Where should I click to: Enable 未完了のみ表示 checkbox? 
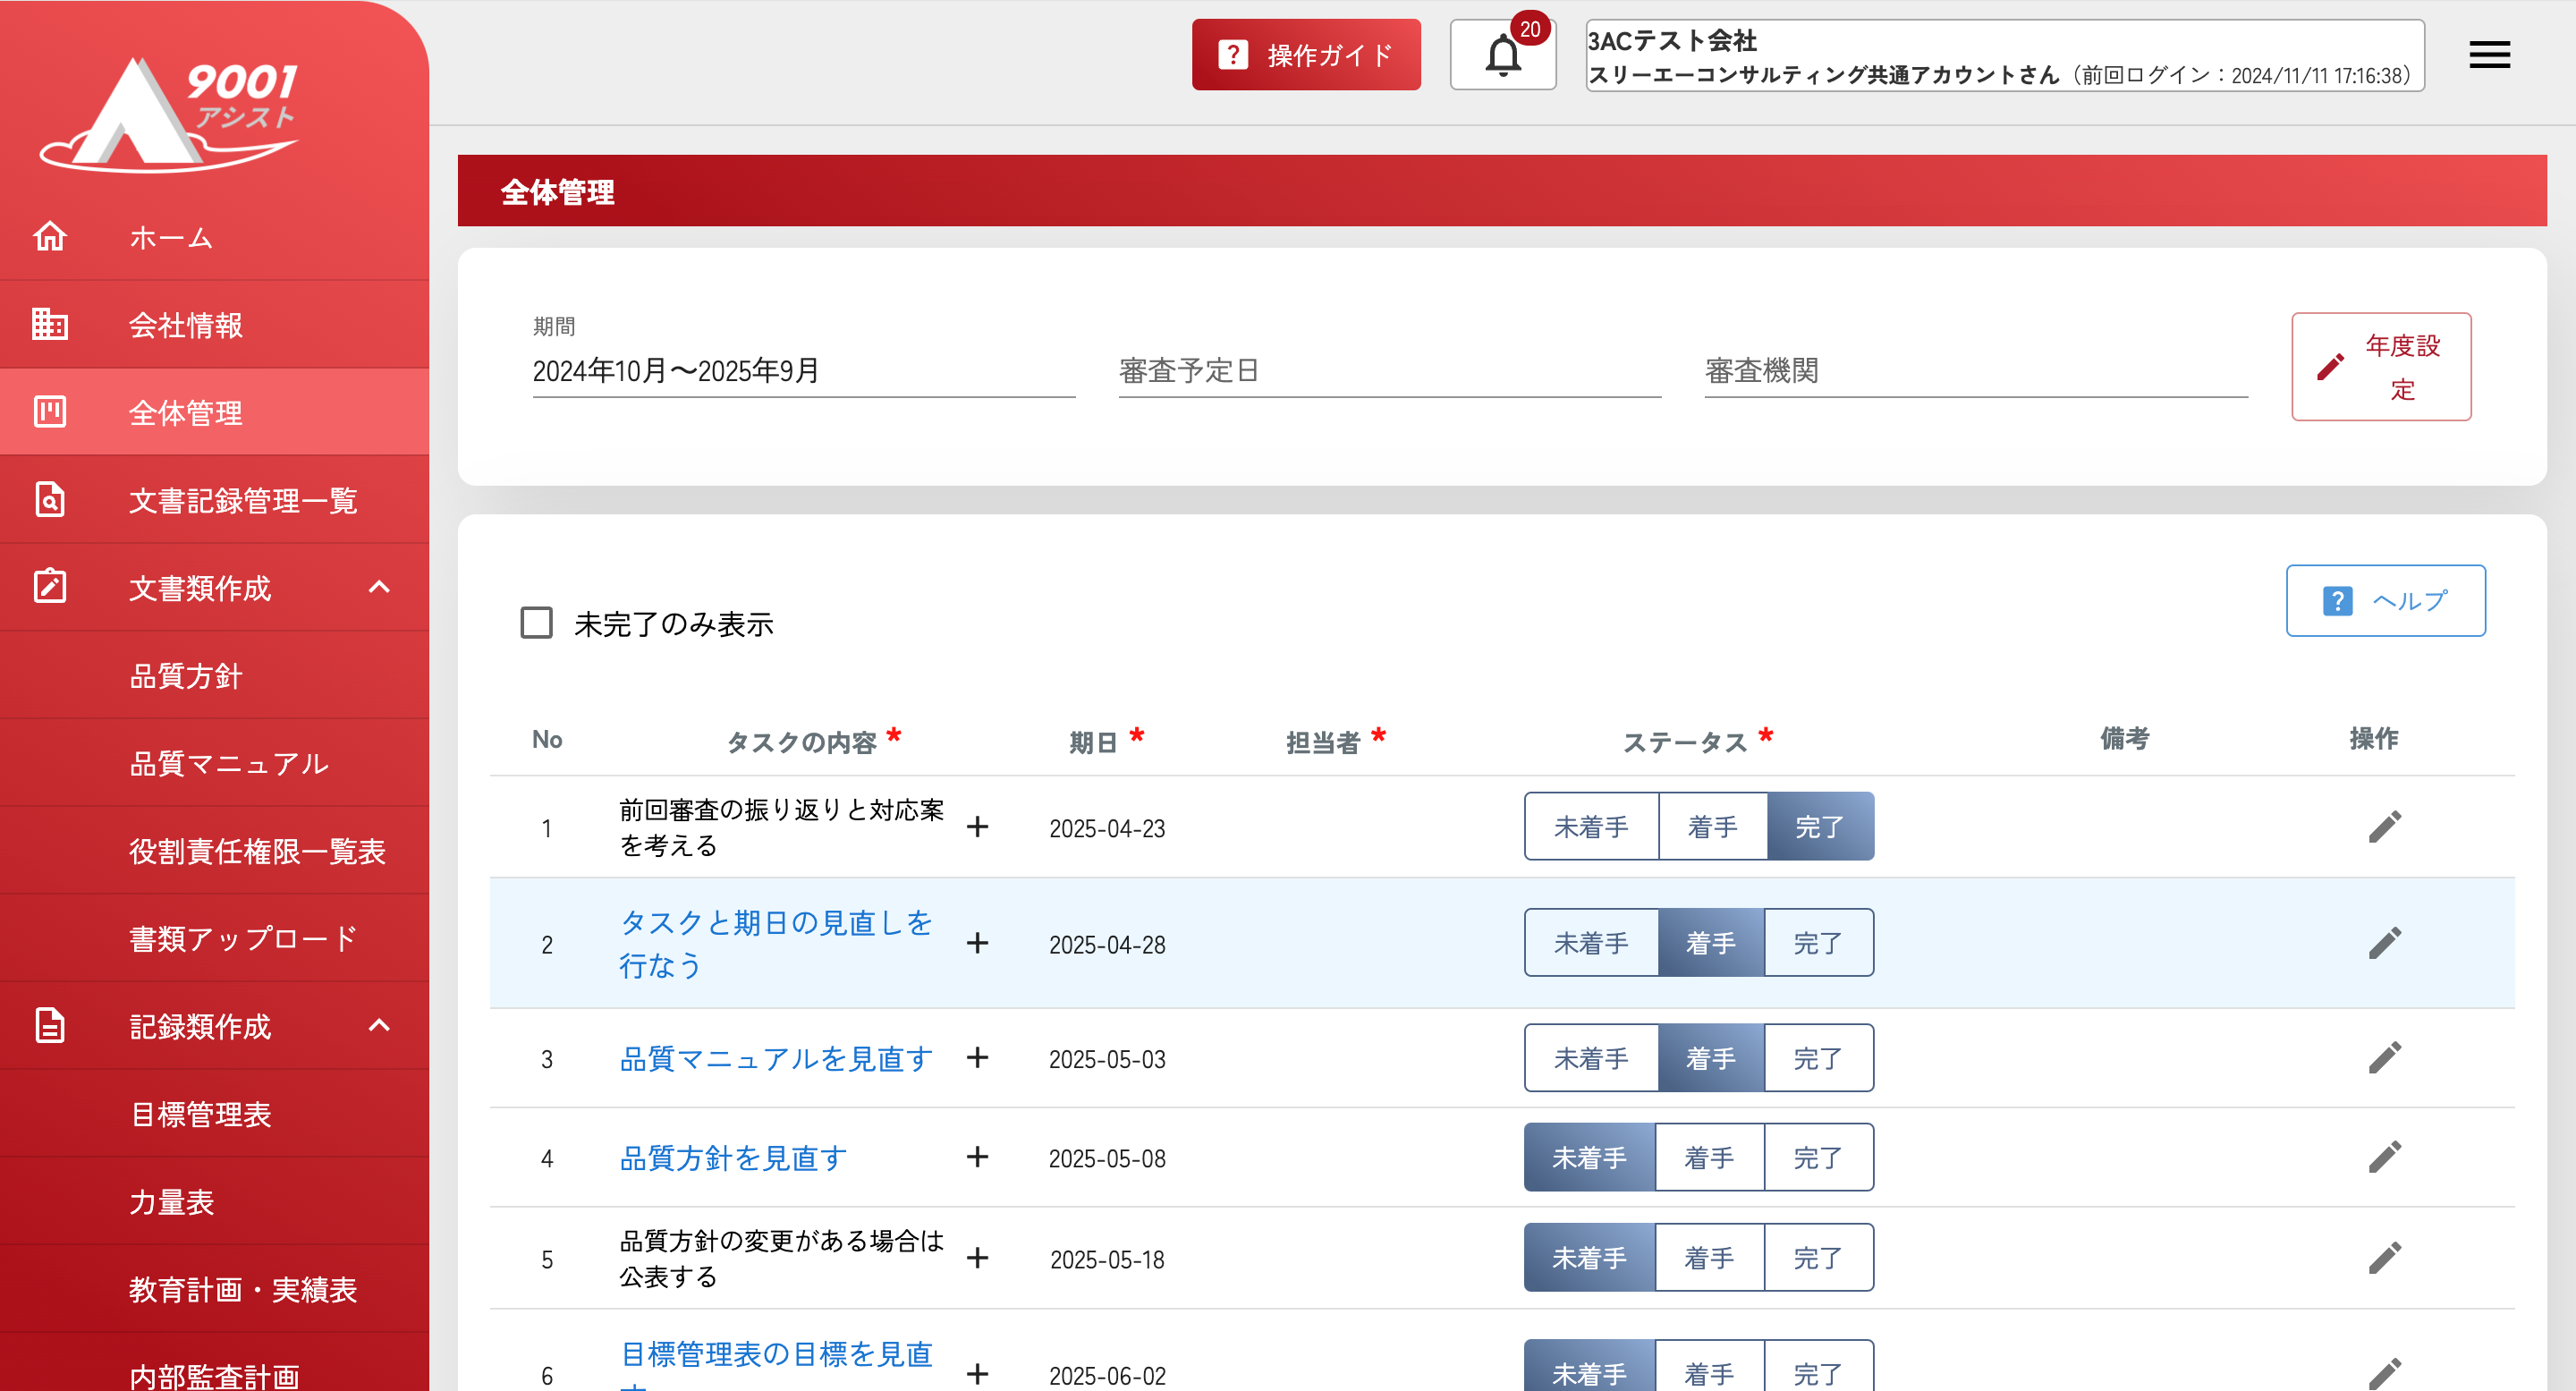point(537,623)
